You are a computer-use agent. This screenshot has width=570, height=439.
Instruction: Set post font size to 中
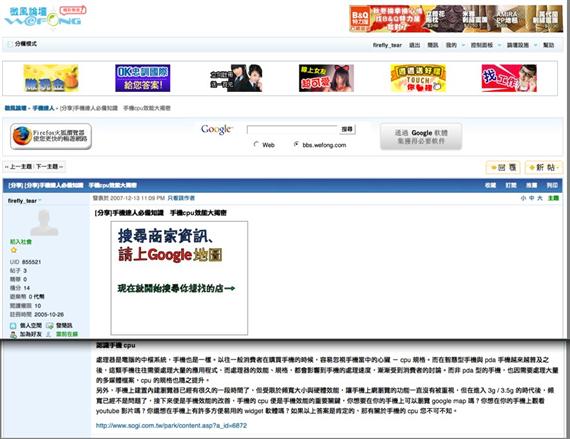point(531,198)
